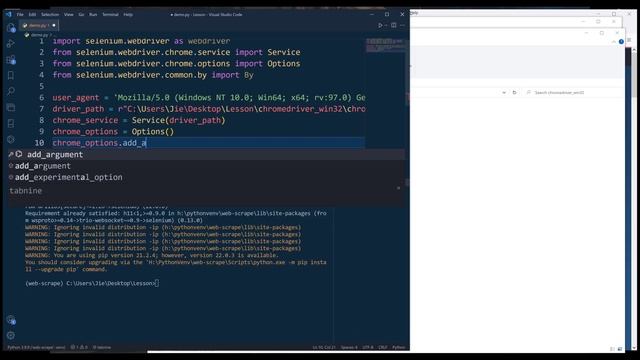Open the View menu
Screen dimensions: 640x360
pos(69,14)
